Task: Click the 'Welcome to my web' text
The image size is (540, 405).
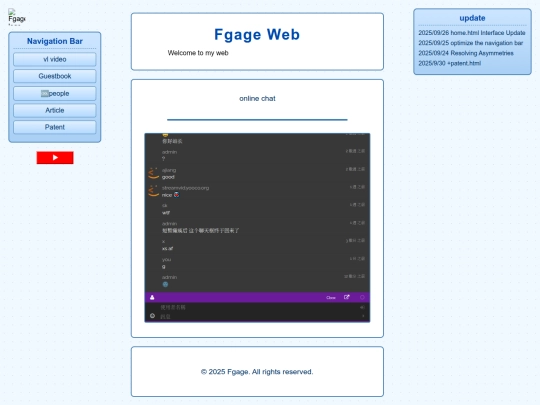Action: 198,53
